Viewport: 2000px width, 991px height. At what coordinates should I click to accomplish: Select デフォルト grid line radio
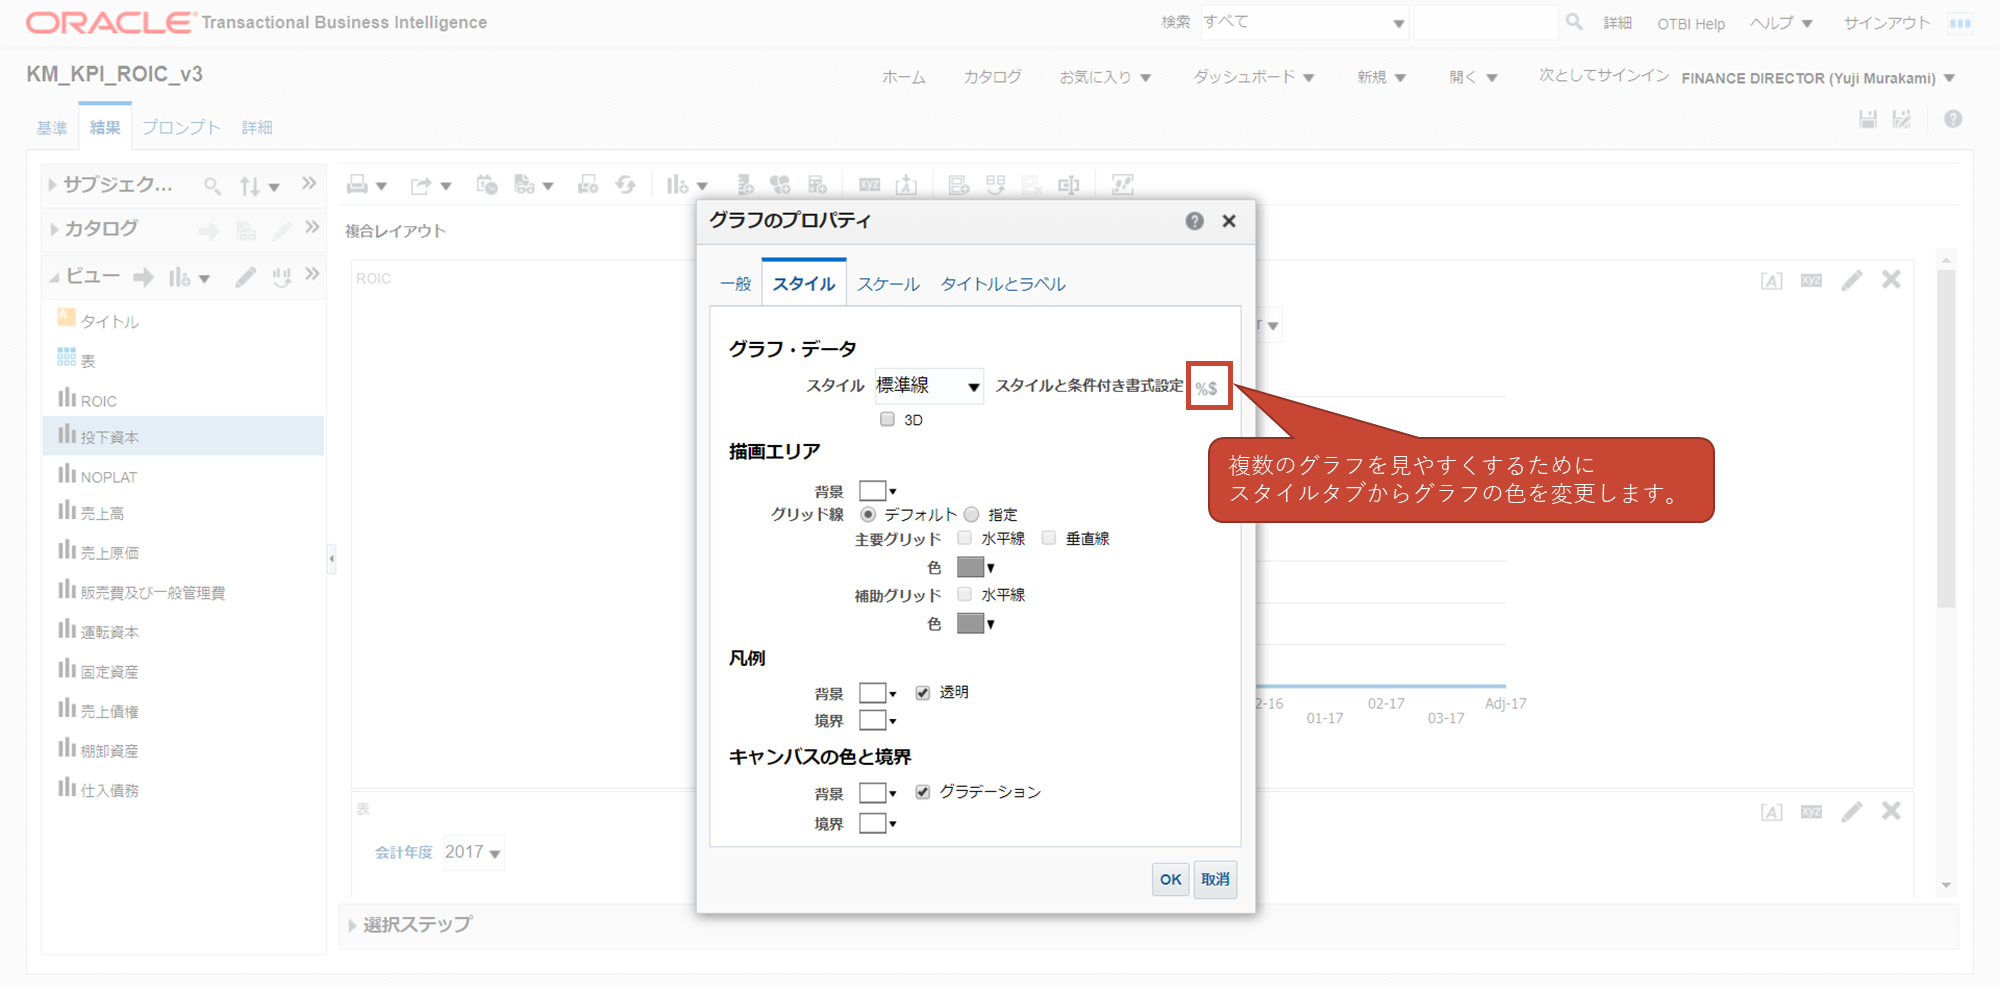point(868,514)
